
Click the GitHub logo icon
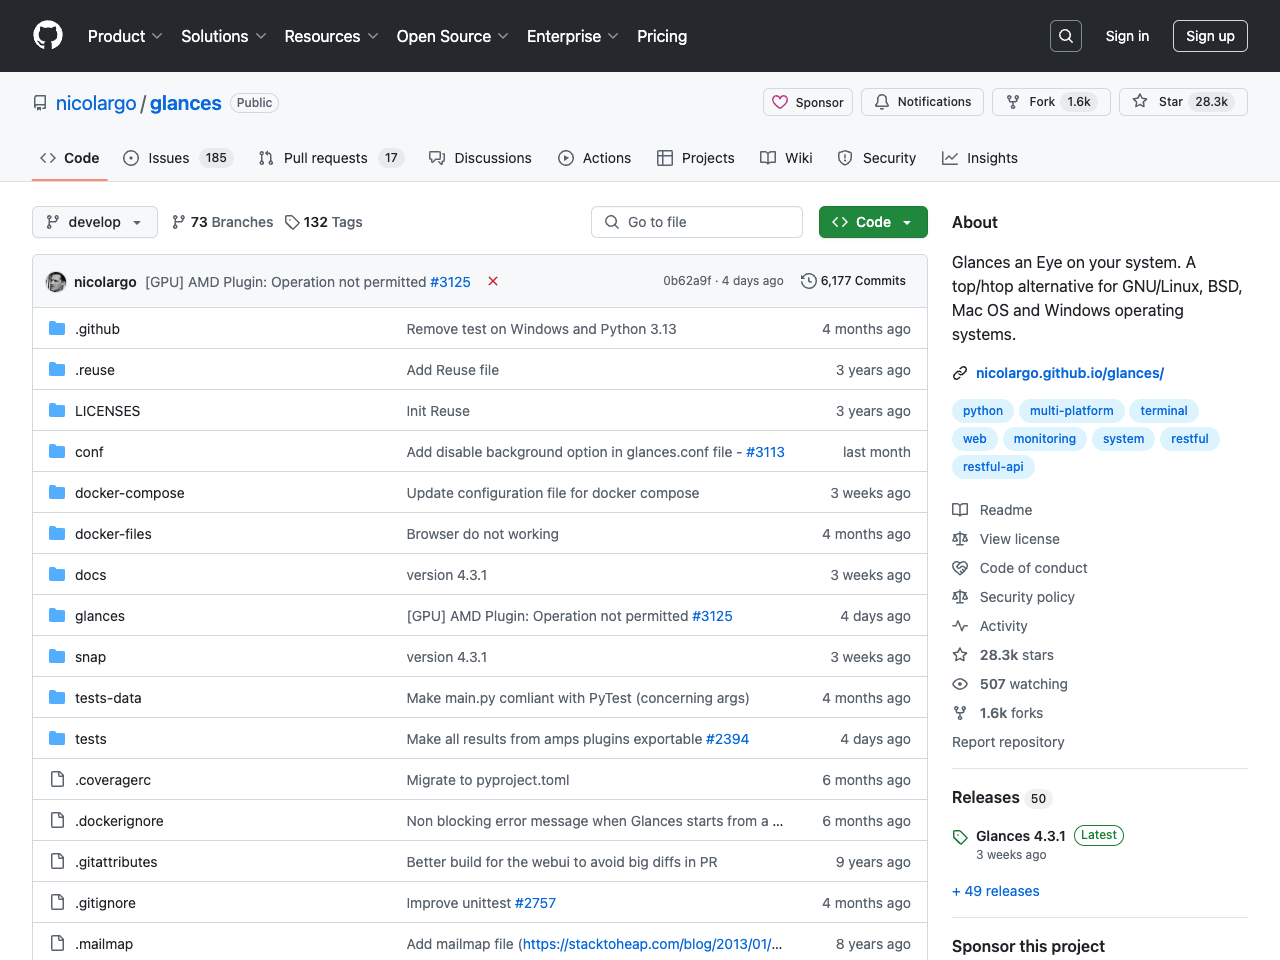(x=48, y=36)
